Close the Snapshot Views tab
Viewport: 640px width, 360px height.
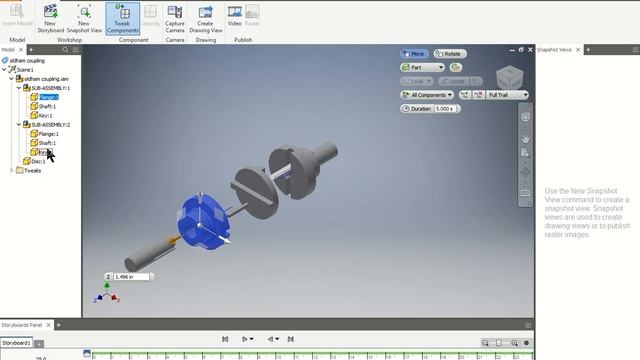(578, 50)
